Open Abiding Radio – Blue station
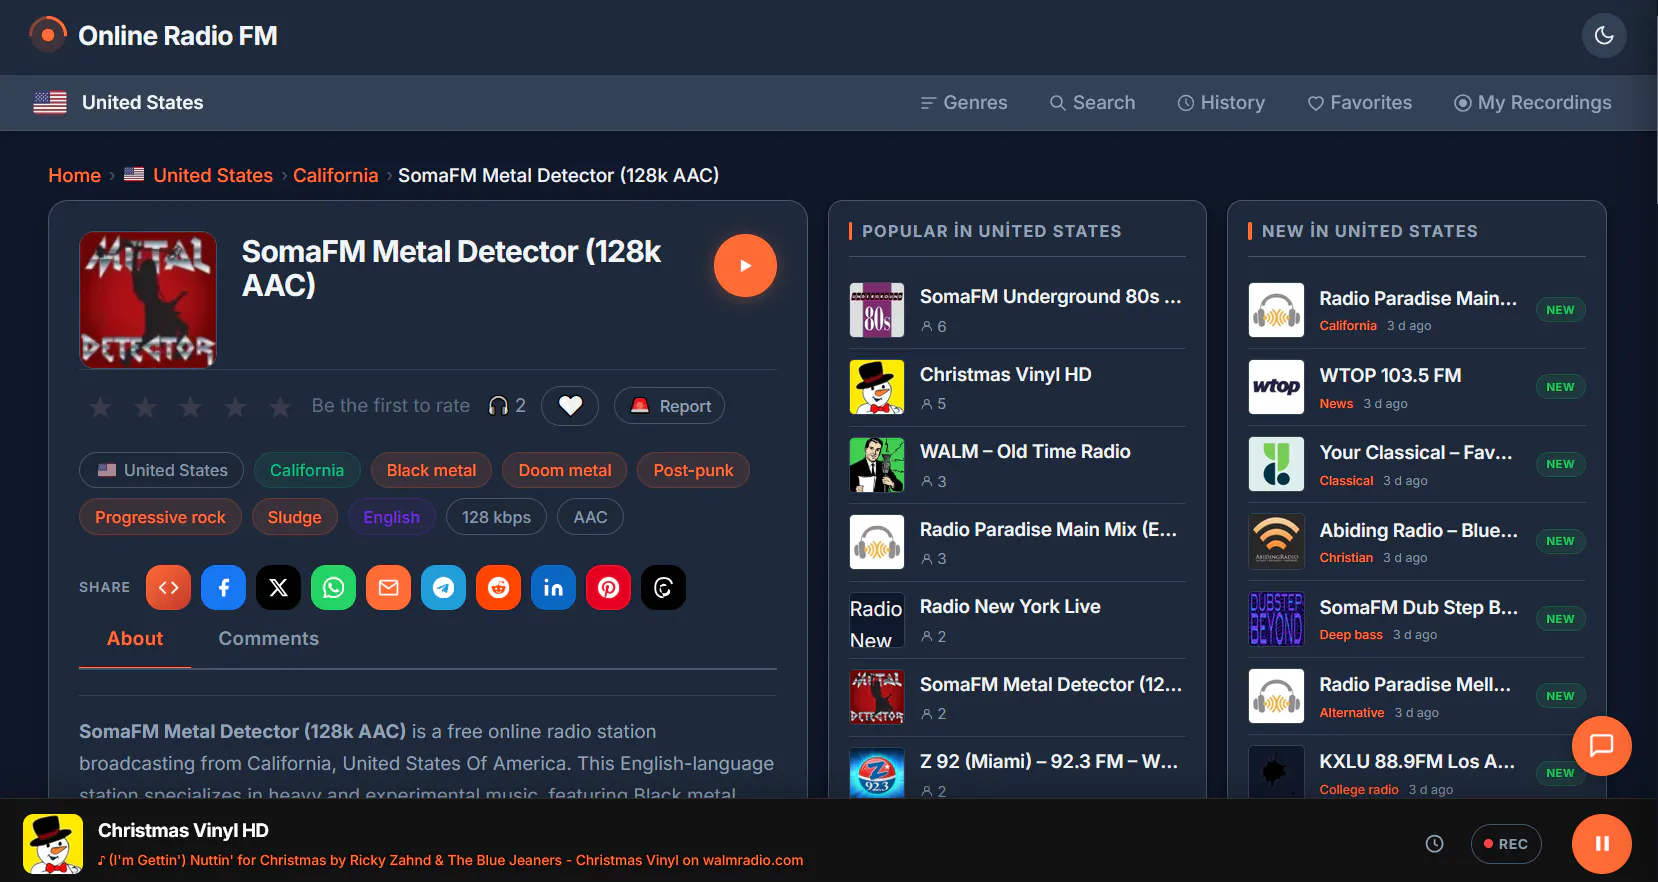1658x882 pixels. (x=1417, y=542)
